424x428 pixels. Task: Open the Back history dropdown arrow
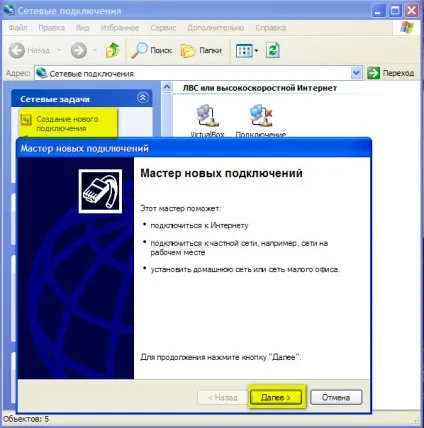coord(59,50)
